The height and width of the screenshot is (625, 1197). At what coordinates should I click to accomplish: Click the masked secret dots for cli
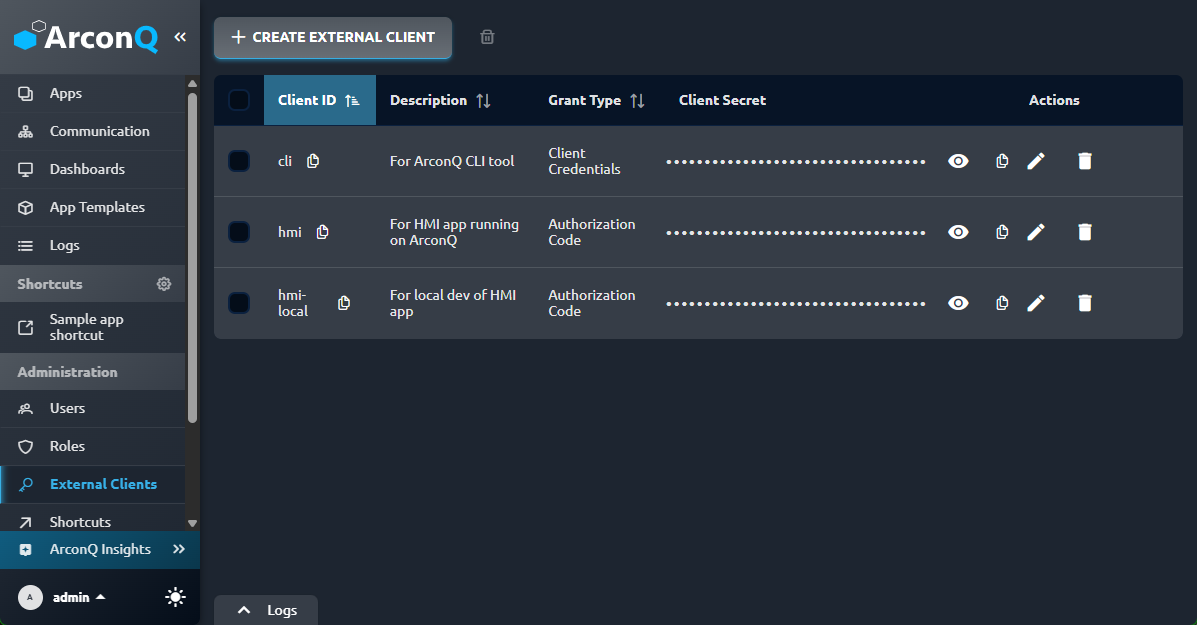pyautogui.click(x=795, y=162)
